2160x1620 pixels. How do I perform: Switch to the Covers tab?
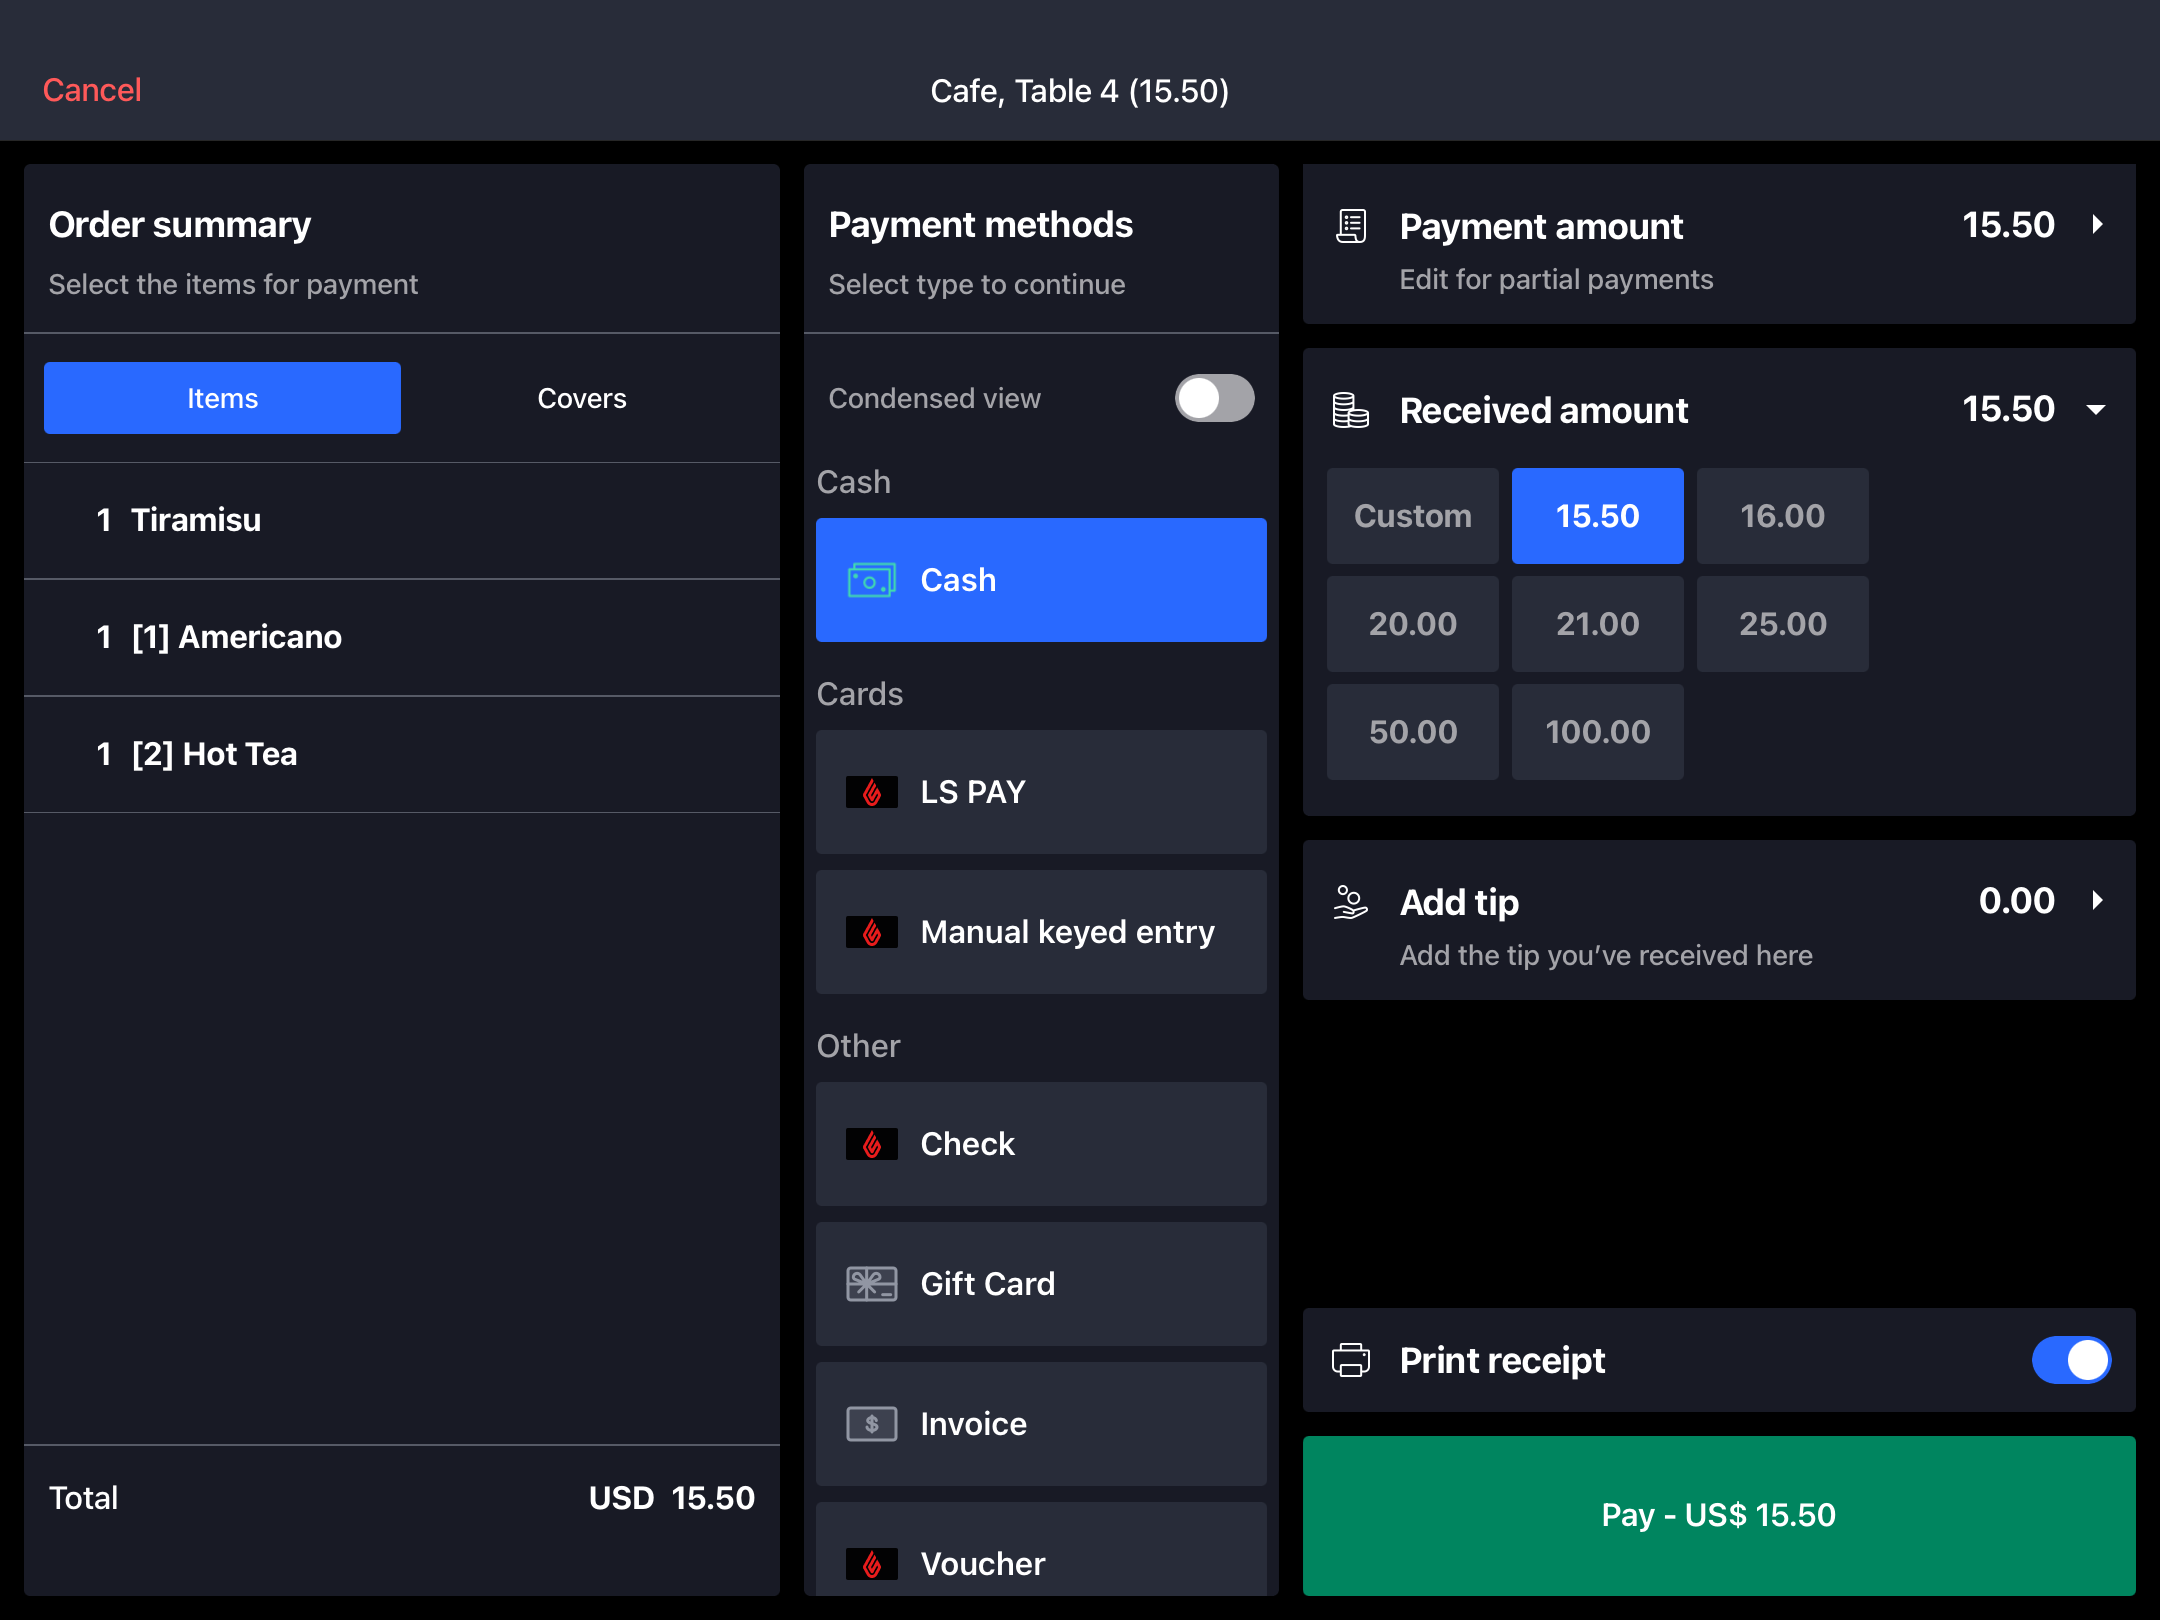[x=581, y=398]
